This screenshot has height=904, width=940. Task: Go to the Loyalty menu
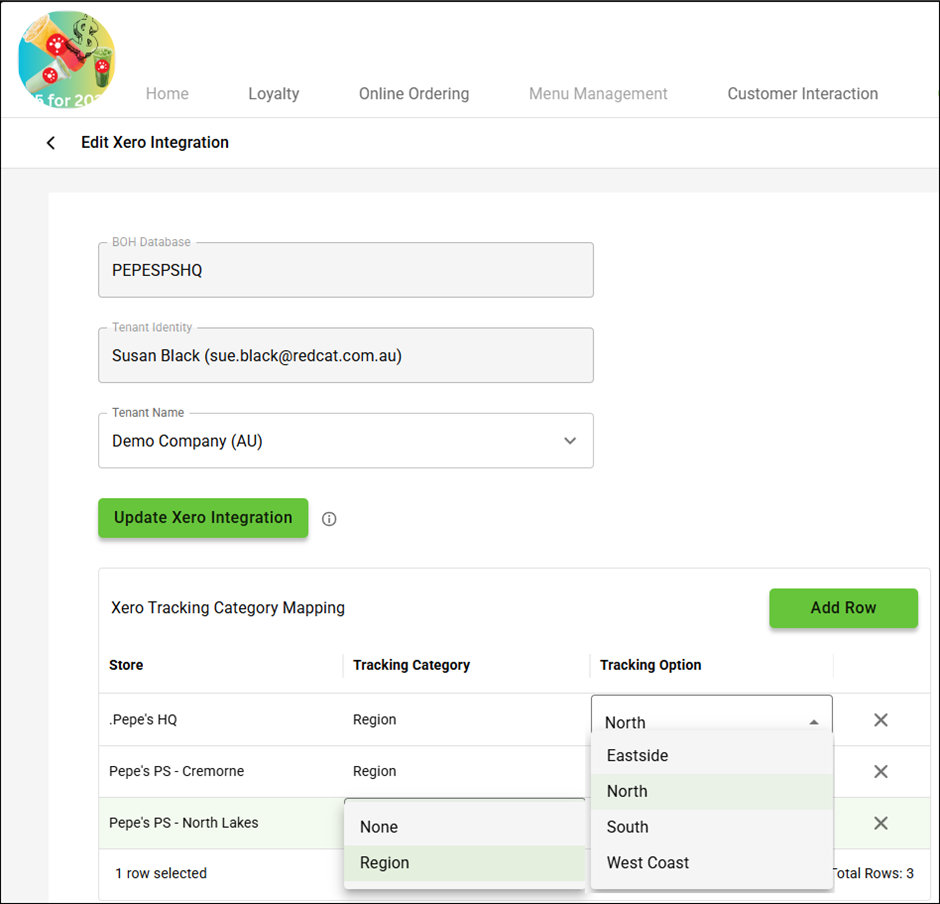pos(274,94)
